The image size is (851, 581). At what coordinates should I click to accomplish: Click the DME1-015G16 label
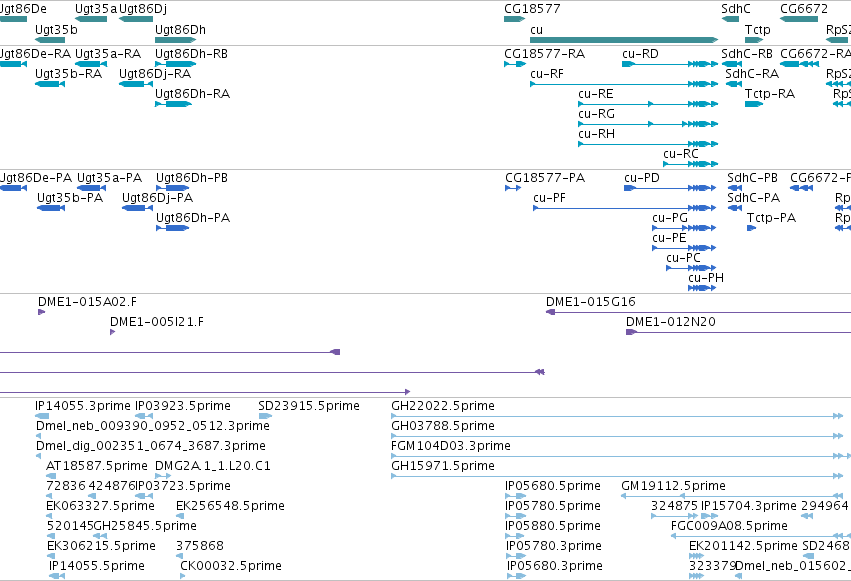590,302
